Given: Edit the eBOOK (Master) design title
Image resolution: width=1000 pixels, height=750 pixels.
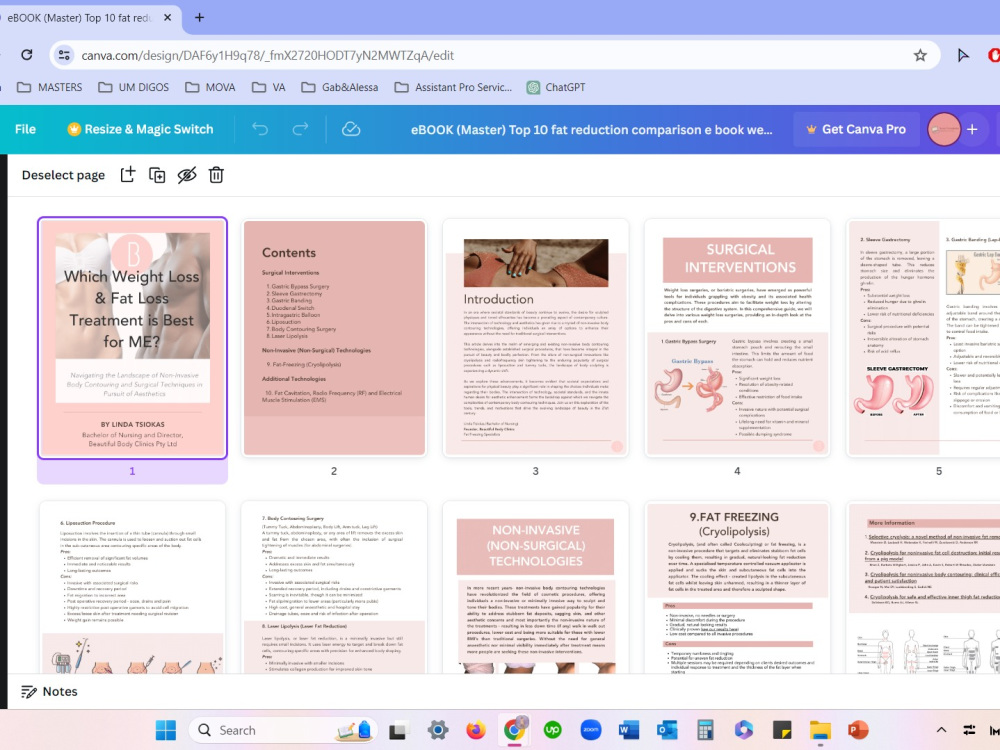Looking at the screenshot, I should point(591,129).
